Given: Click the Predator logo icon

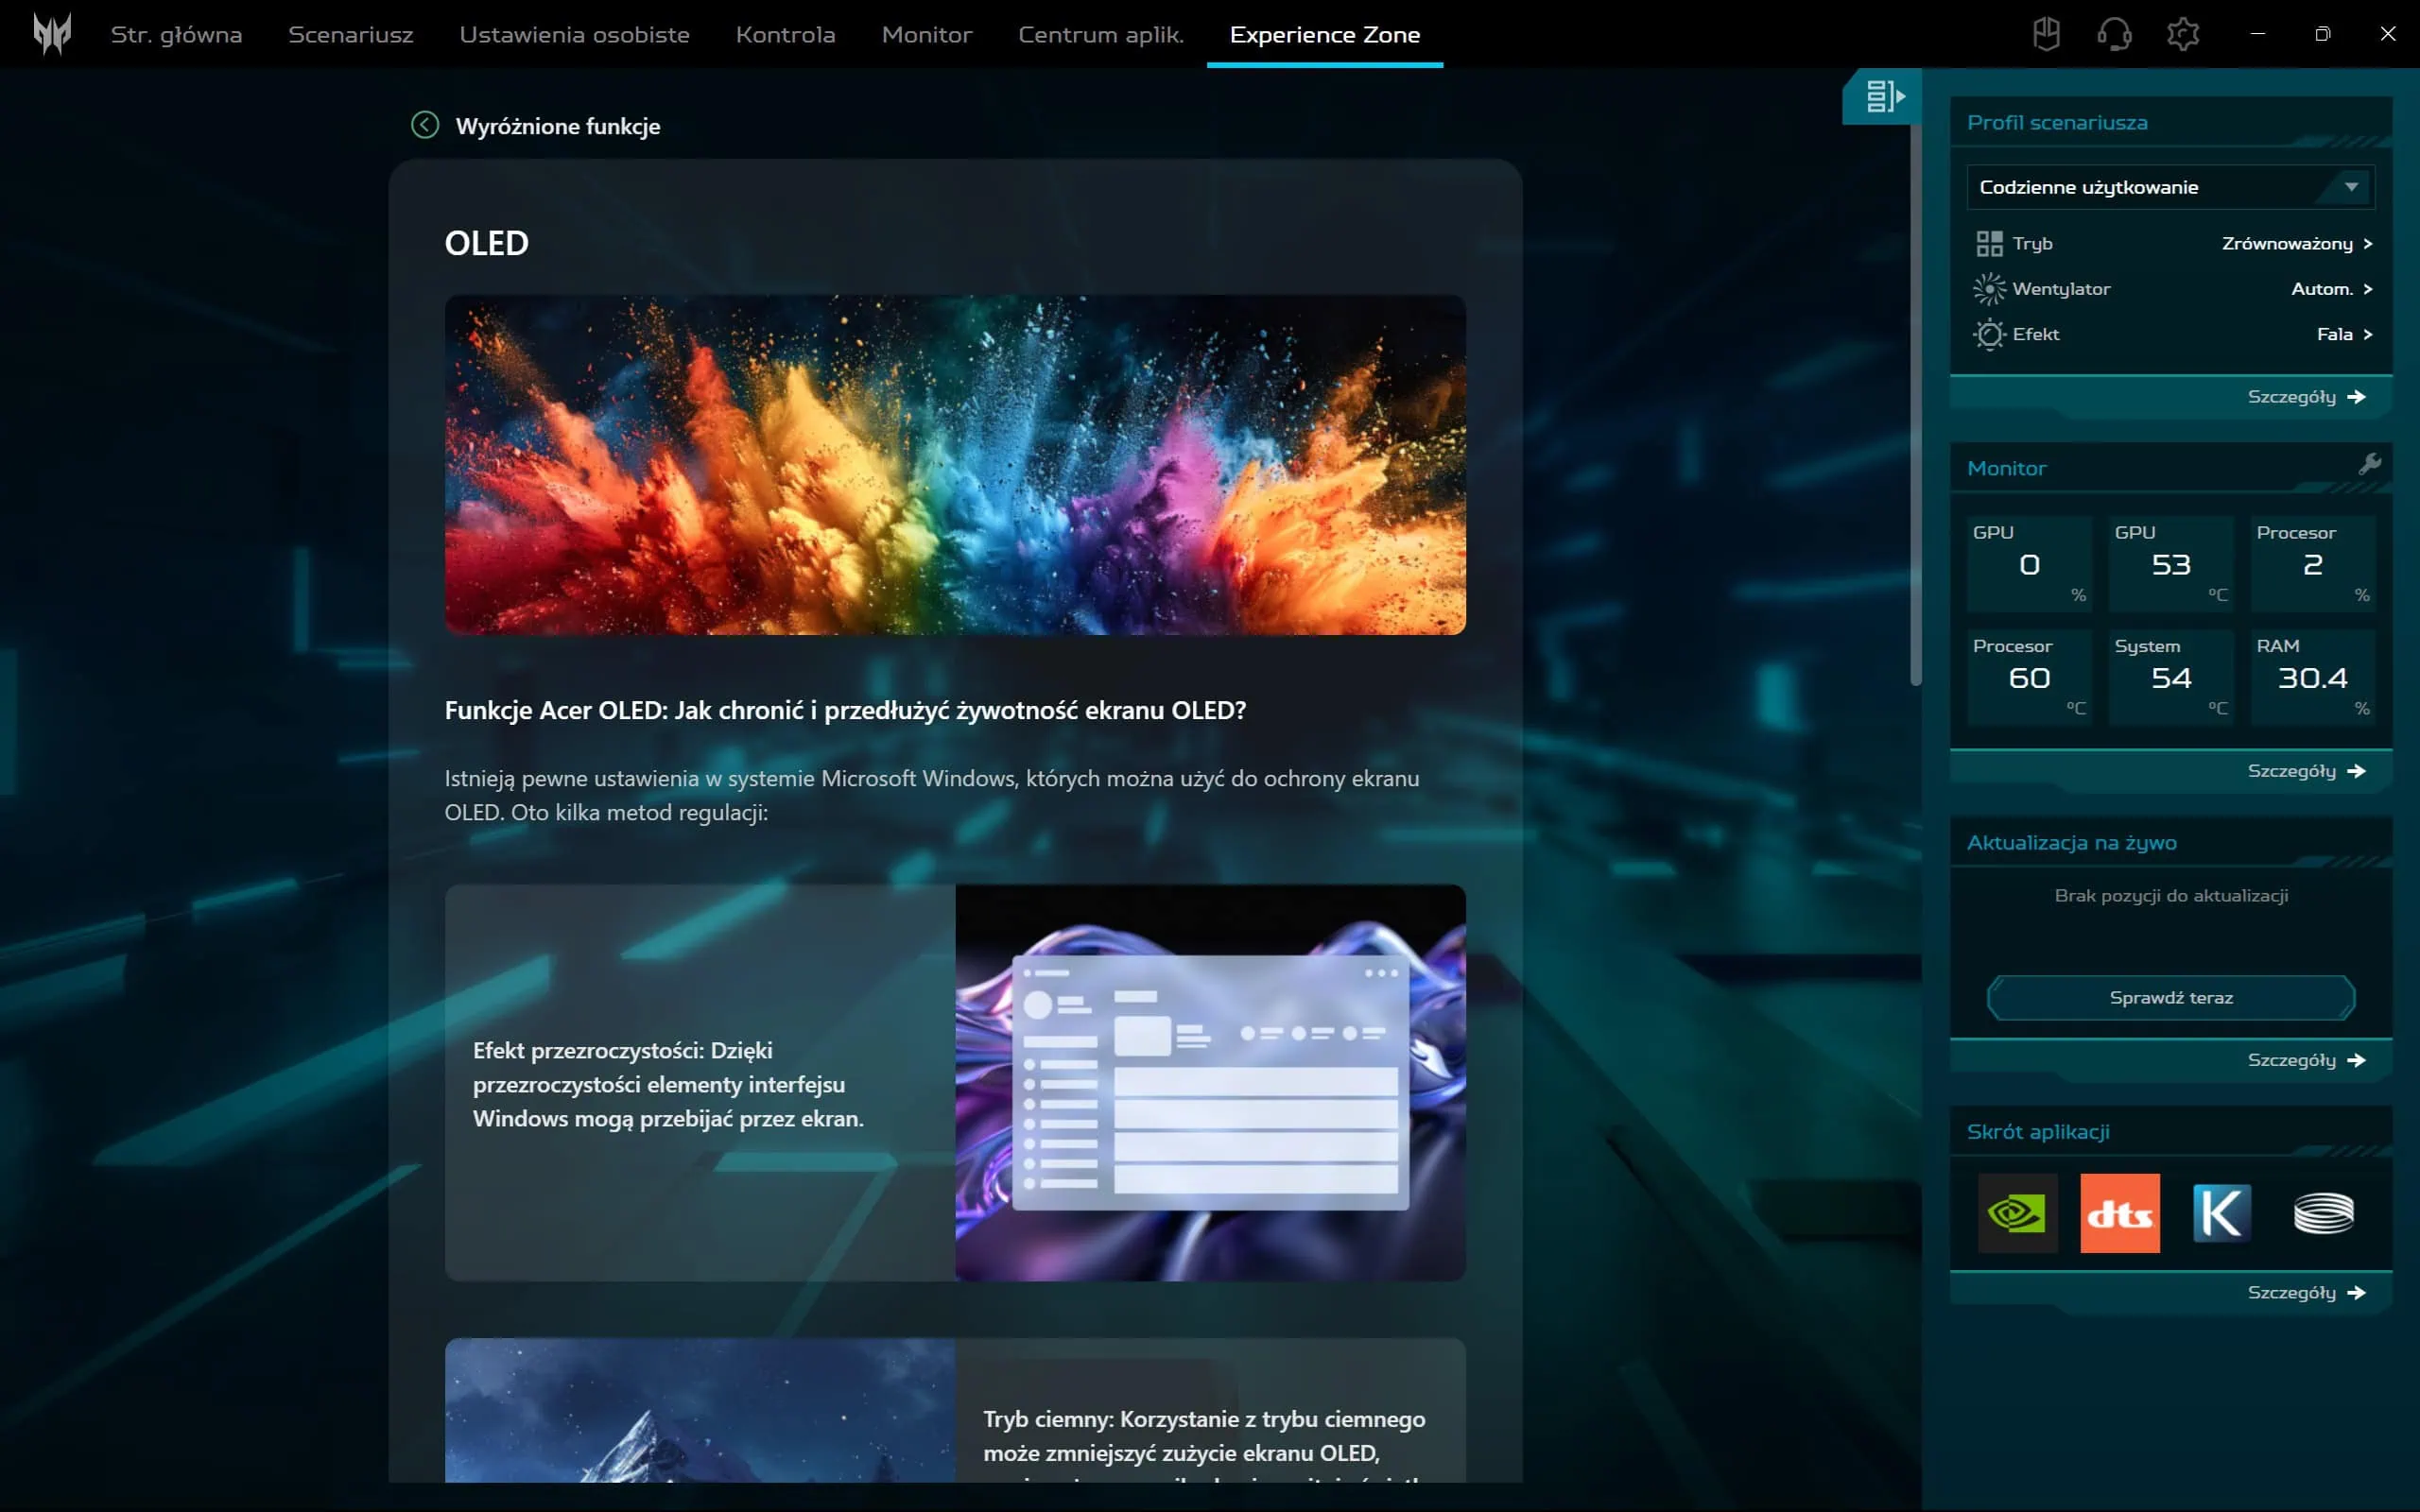Looking at the screenshot, I should click(52, 34).
